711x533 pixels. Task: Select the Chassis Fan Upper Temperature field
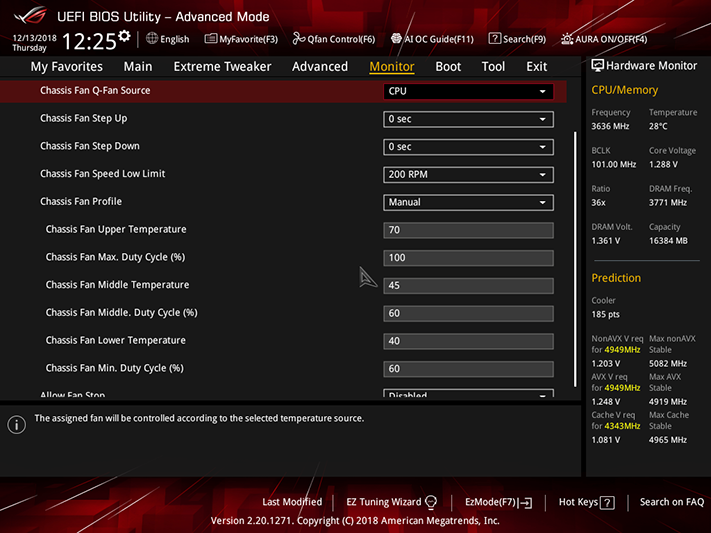[x=468, y=230]
